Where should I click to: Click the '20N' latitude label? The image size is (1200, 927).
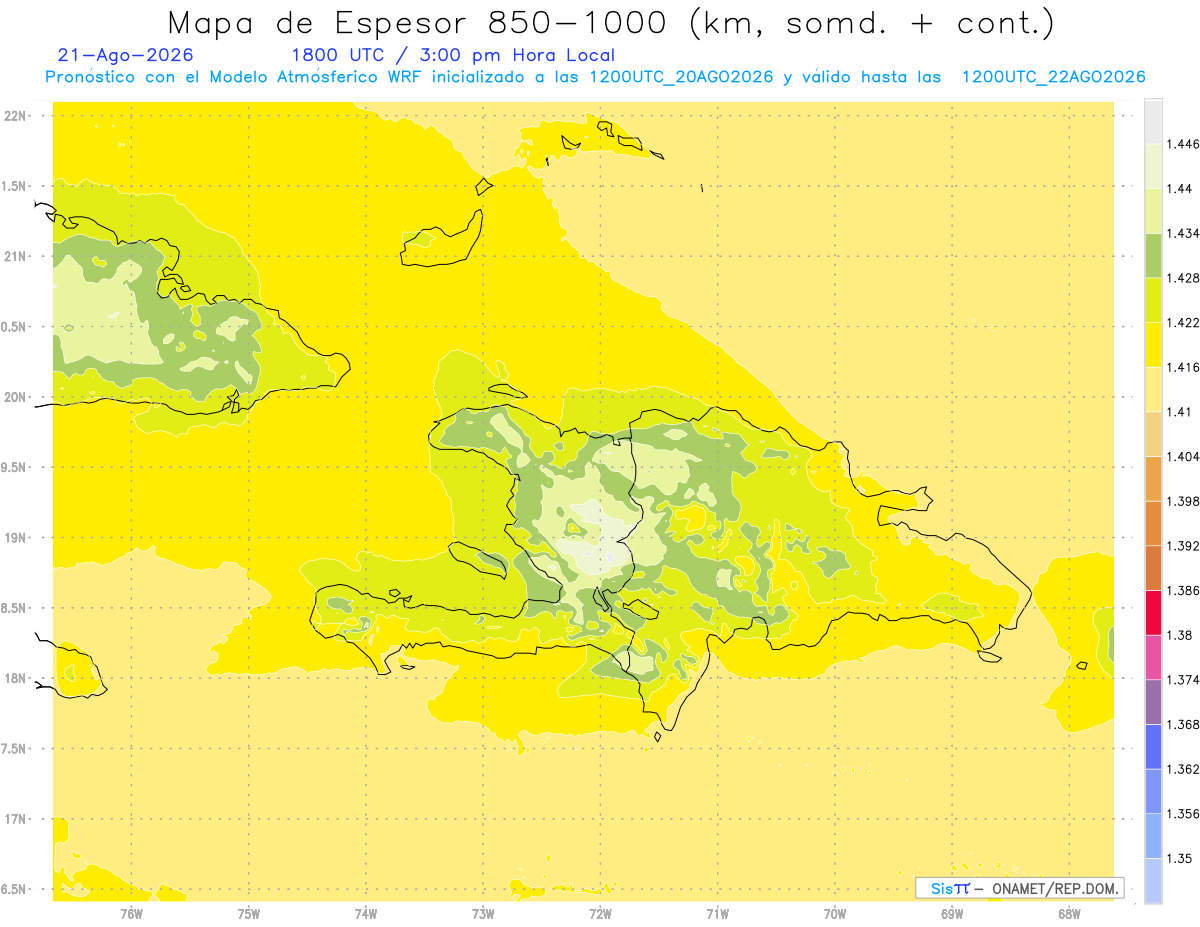tap(17, 397)
